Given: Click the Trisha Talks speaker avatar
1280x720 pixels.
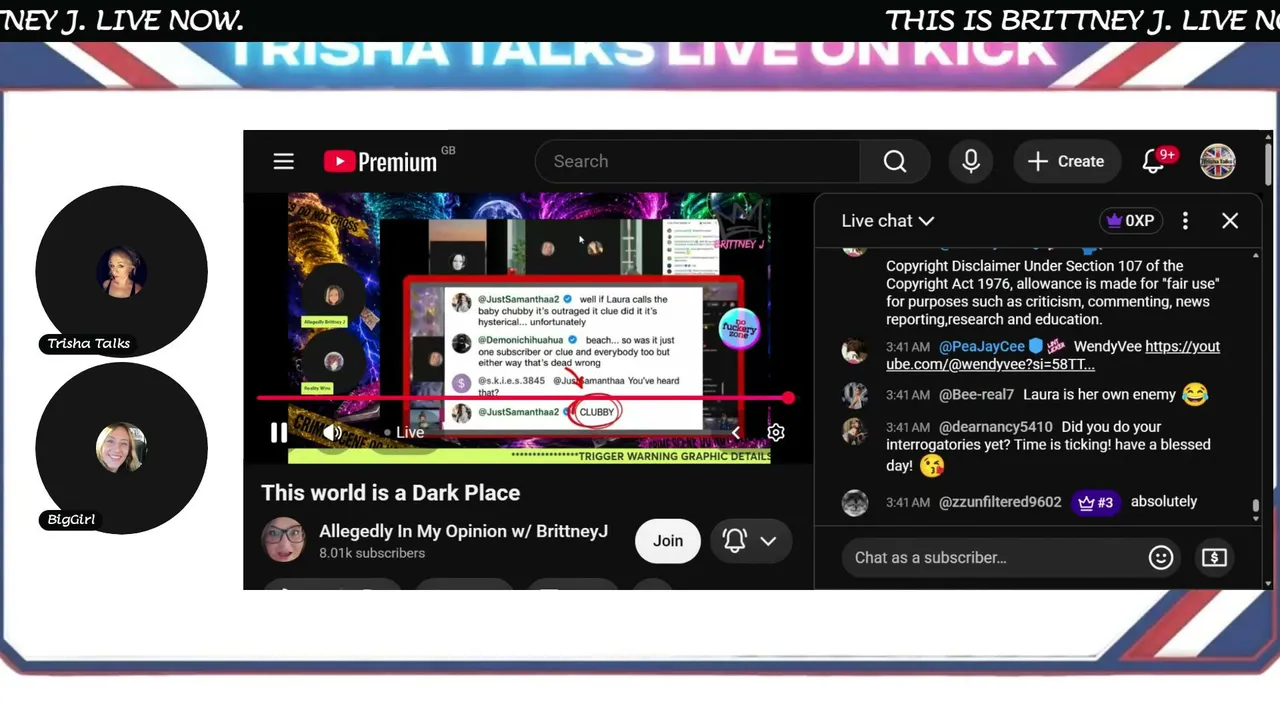Looking at the screenshot, I should click(121, 271).
